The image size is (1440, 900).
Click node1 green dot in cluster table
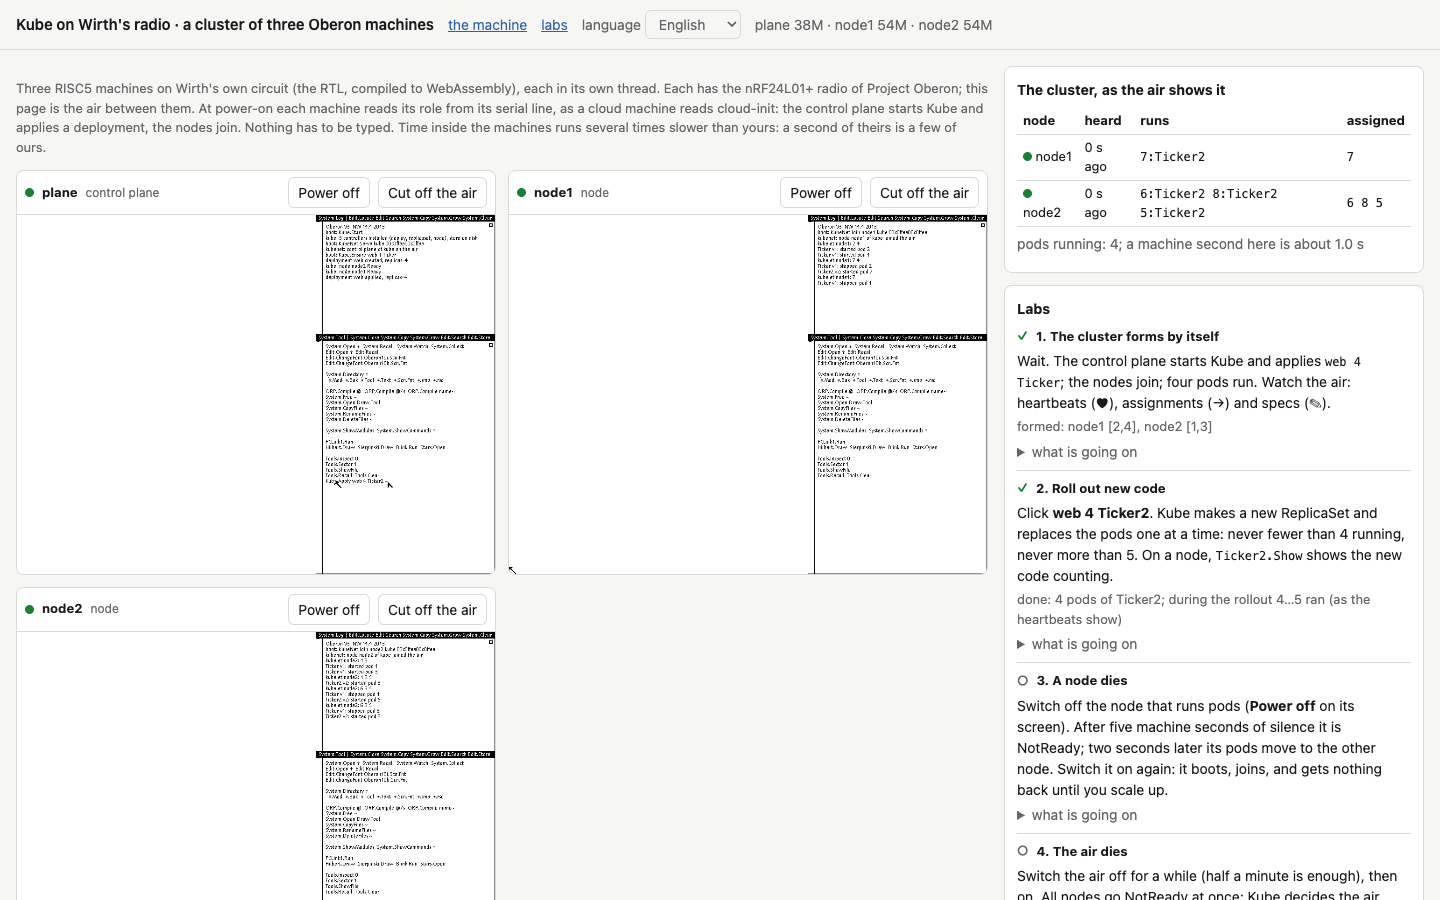tap(1027, 157)
